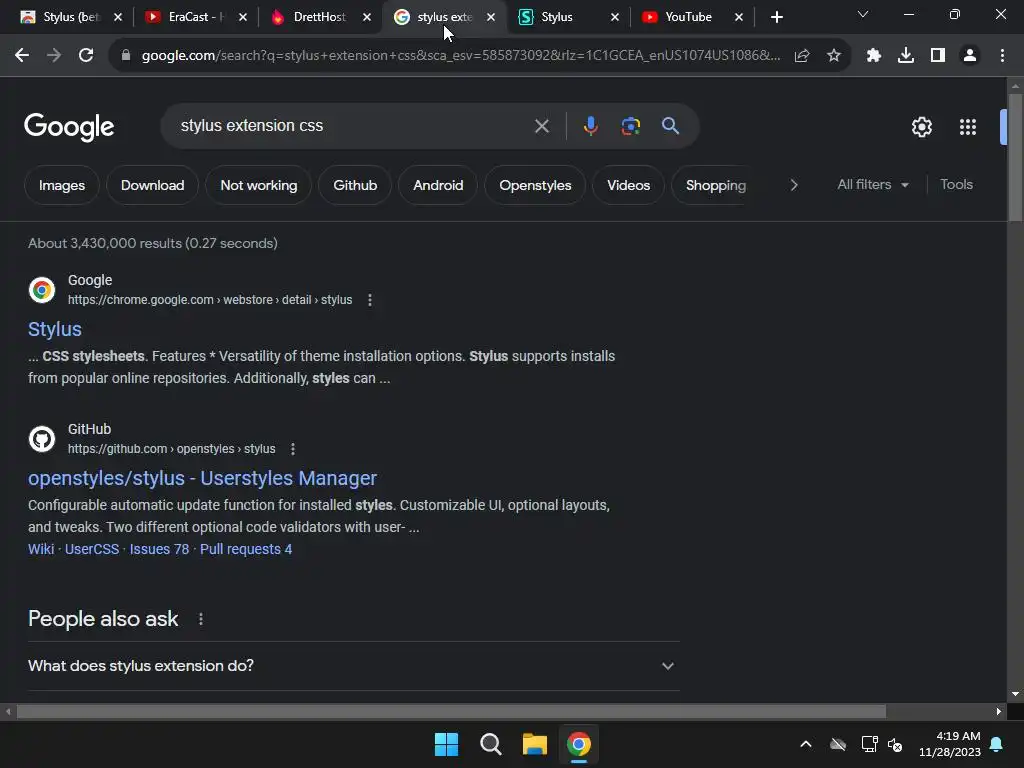Open the clock and date in the tray

[950, 744]
